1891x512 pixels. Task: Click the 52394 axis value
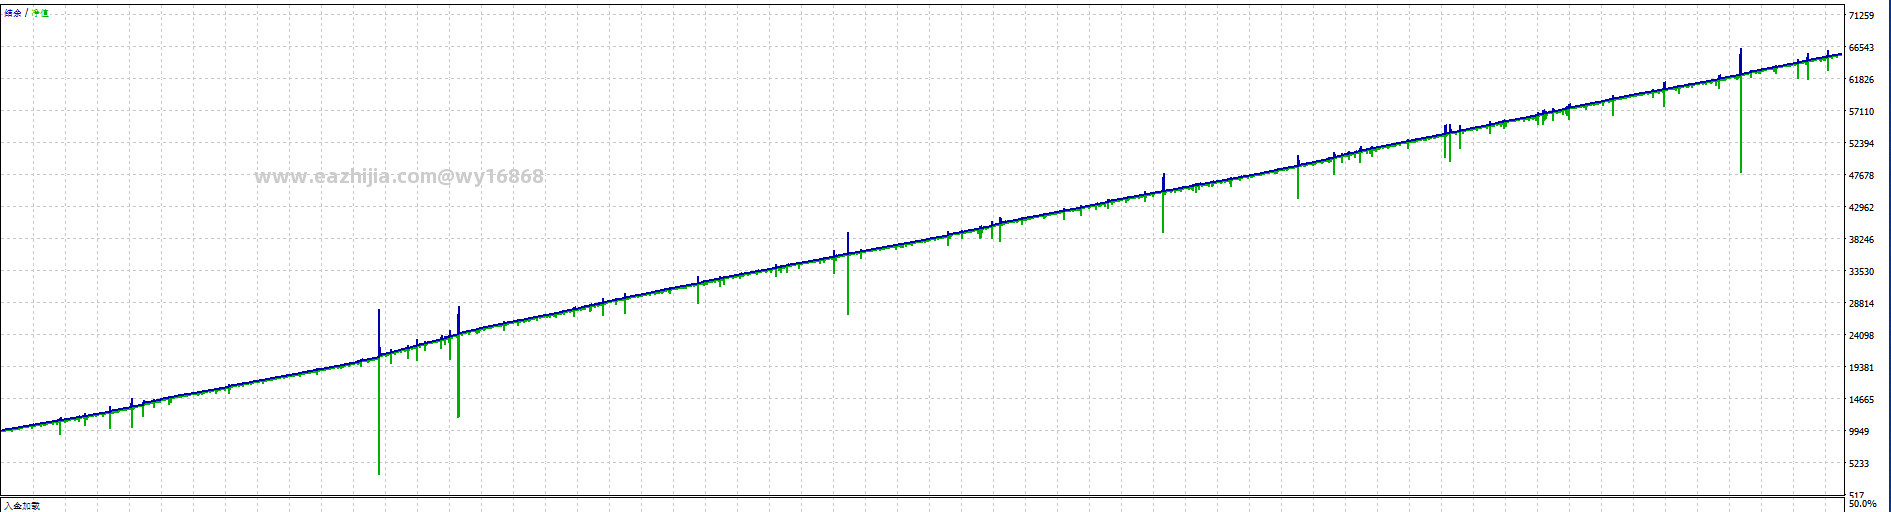coord(1861,144)
